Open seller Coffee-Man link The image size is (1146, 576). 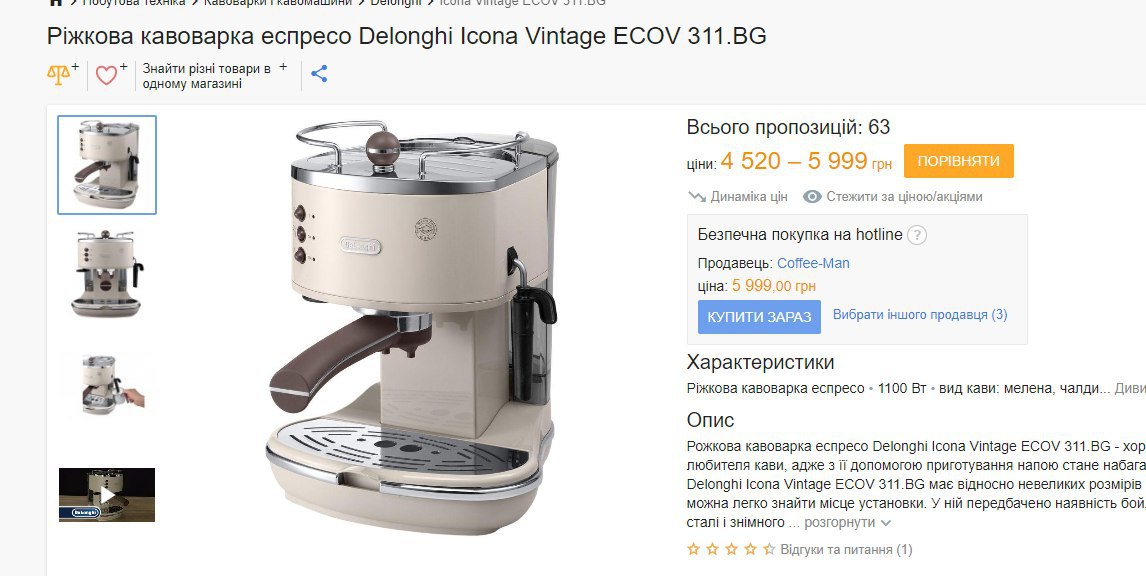pos(813,263)
